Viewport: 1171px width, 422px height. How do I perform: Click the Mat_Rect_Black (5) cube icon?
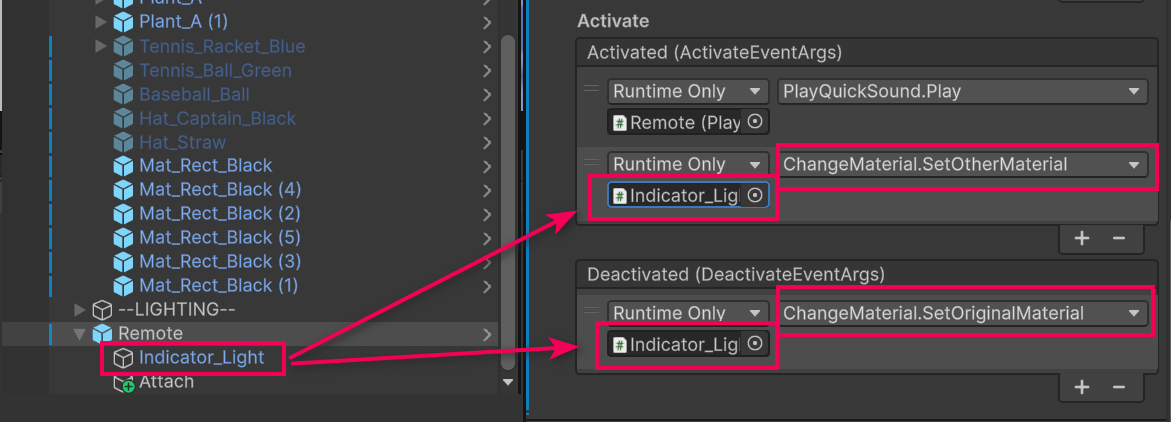point(123,237)
